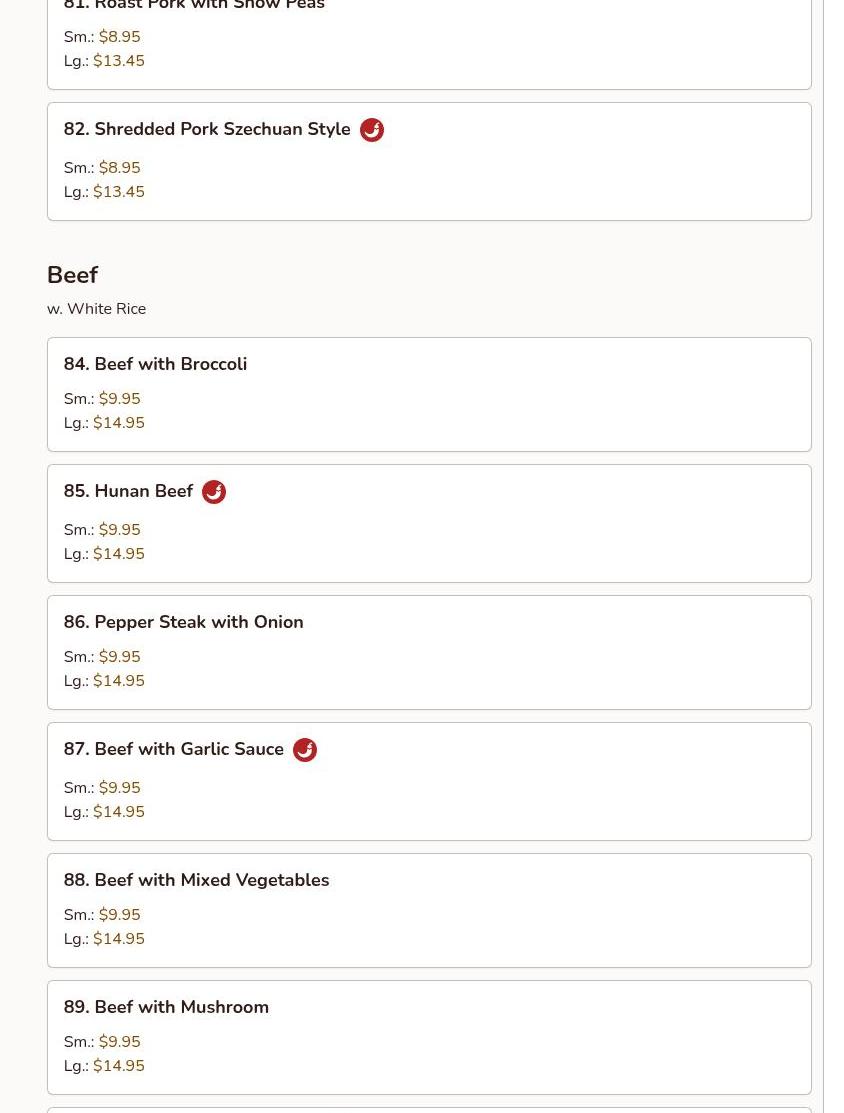
Task: Click the small $9.95 price under Hunan Beef
Action: tap(119, 530)
